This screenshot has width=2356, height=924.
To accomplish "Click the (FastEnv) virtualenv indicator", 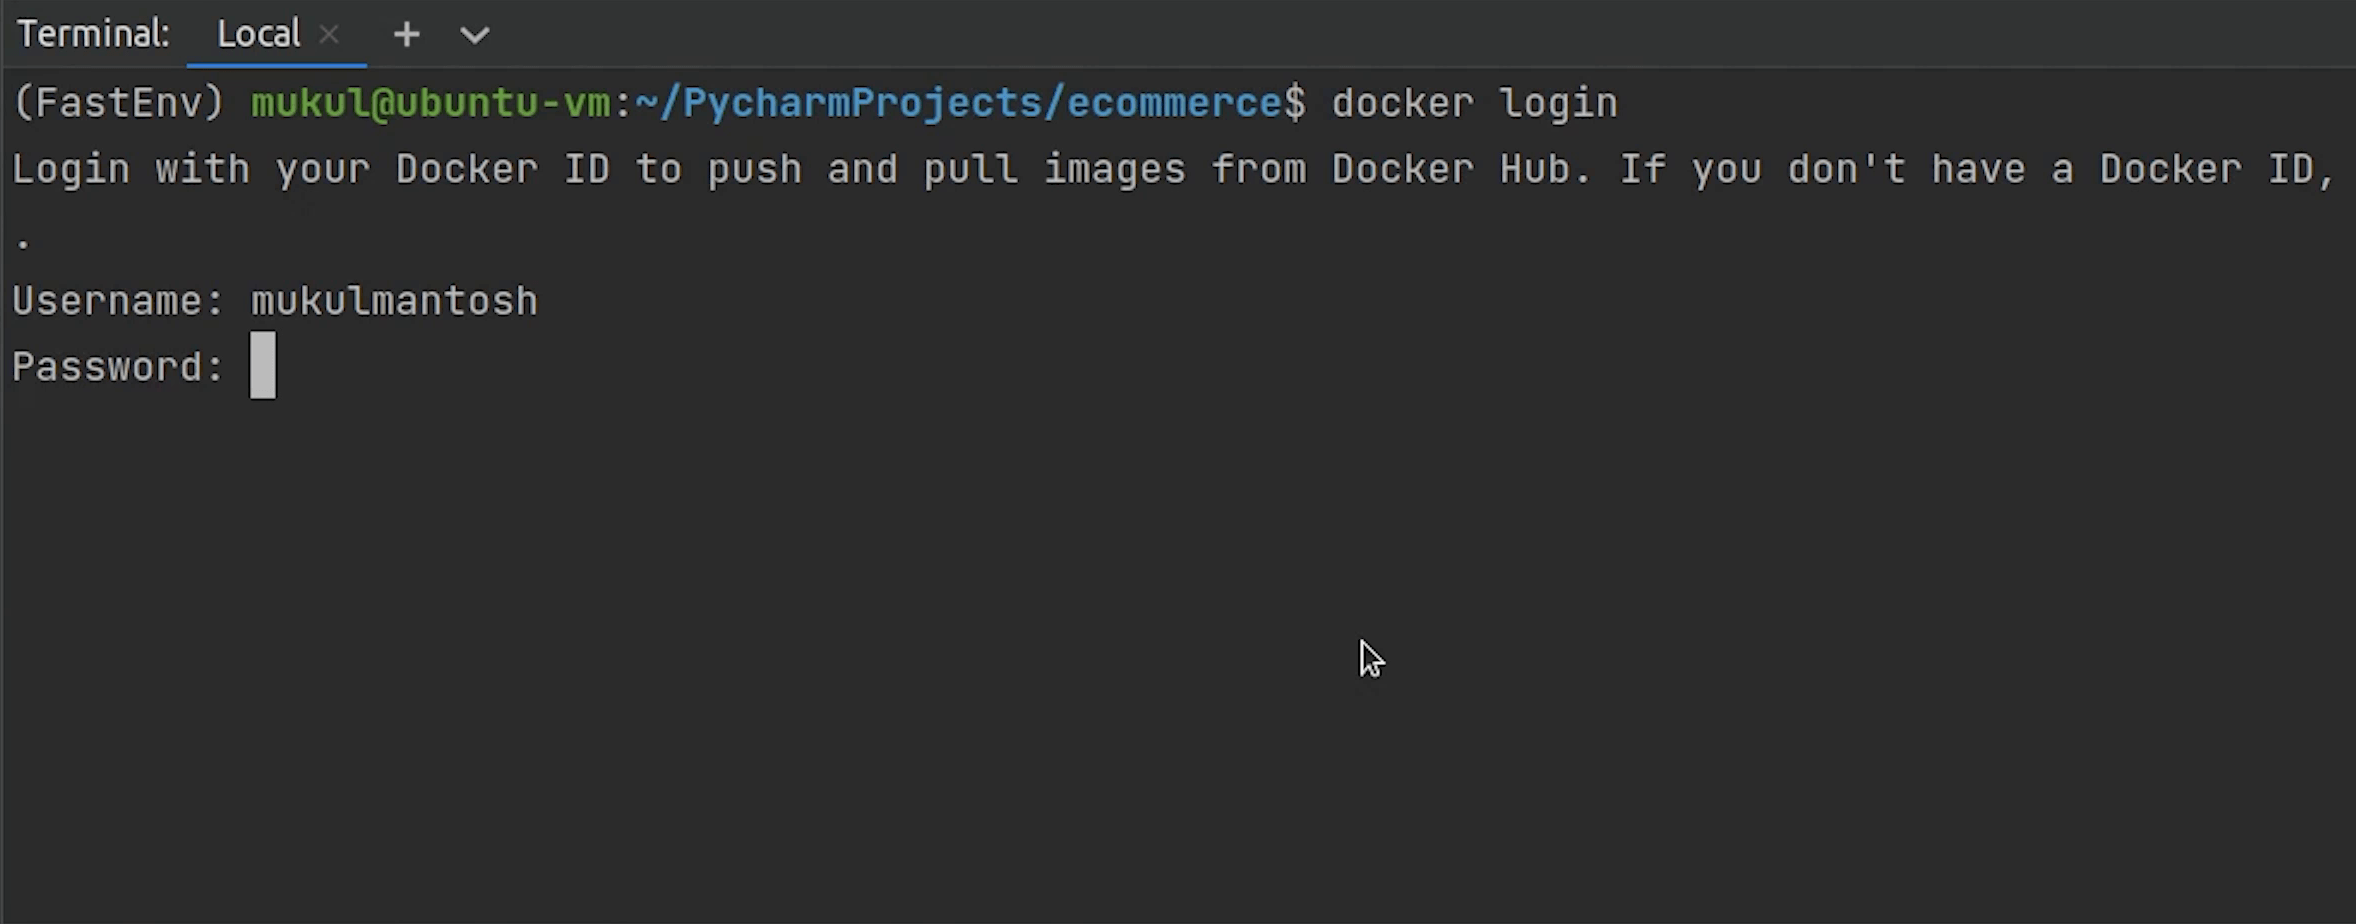I will [118, 103].
